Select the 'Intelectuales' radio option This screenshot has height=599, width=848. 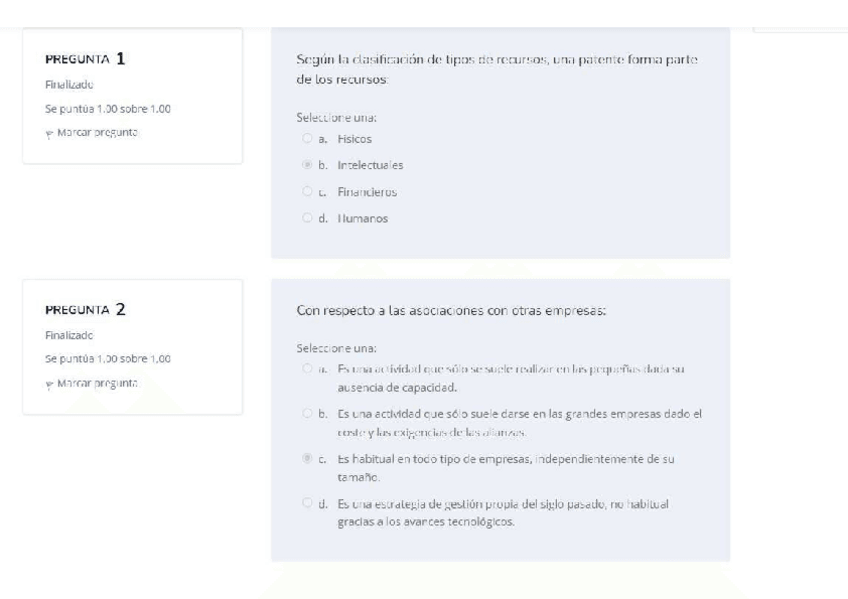click(306, 165)
